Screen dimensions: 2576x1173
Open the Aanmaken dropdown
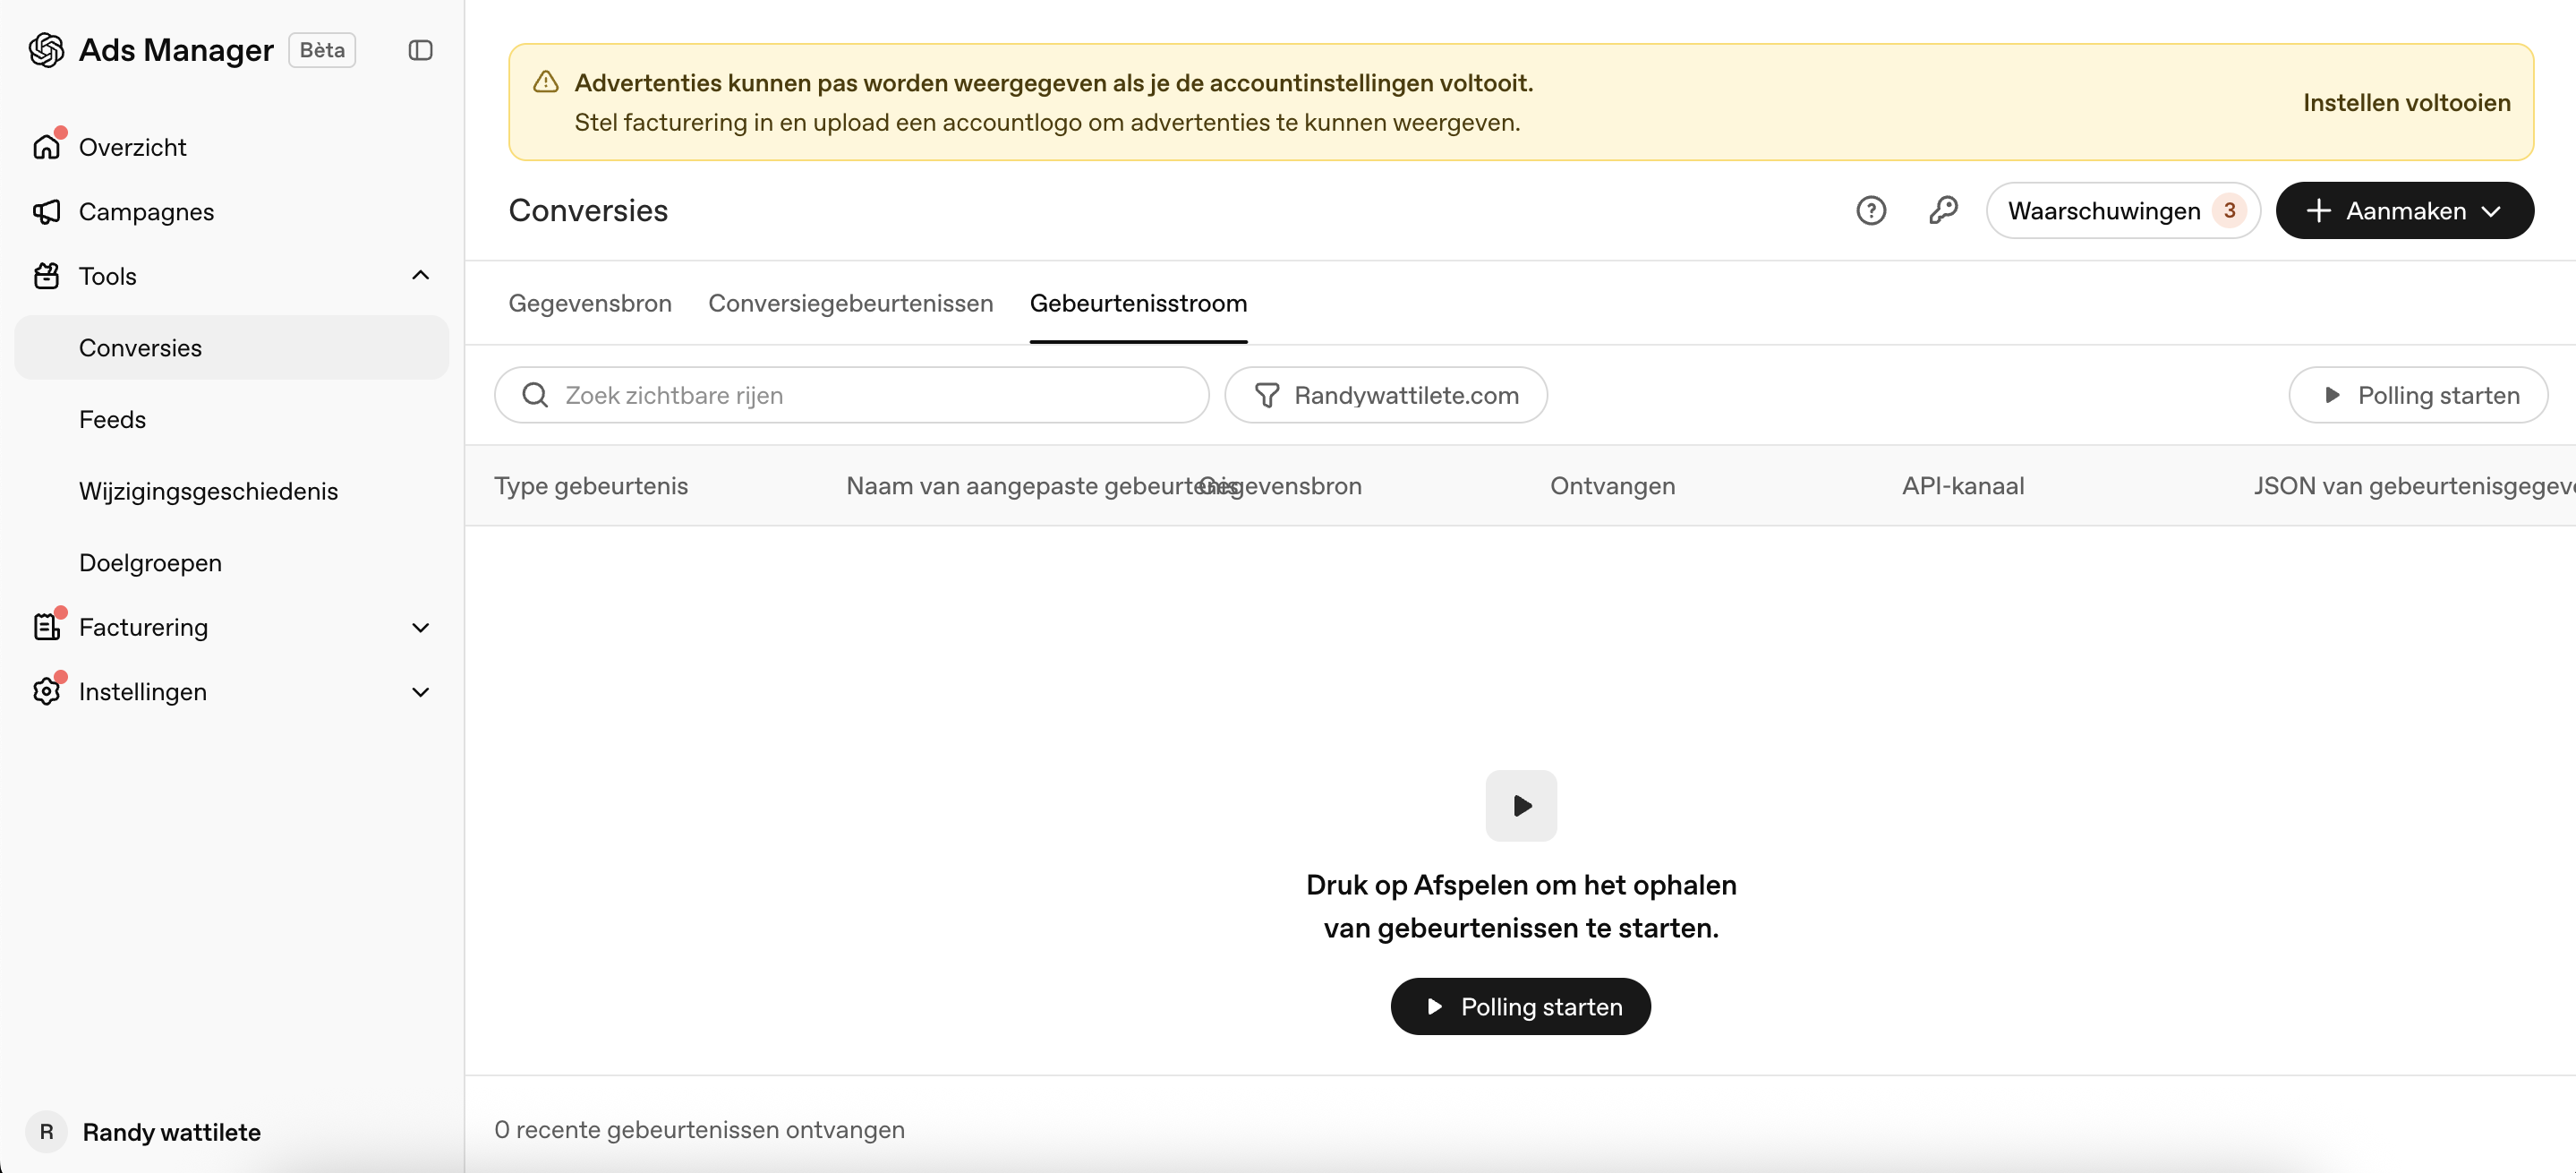2404,211
